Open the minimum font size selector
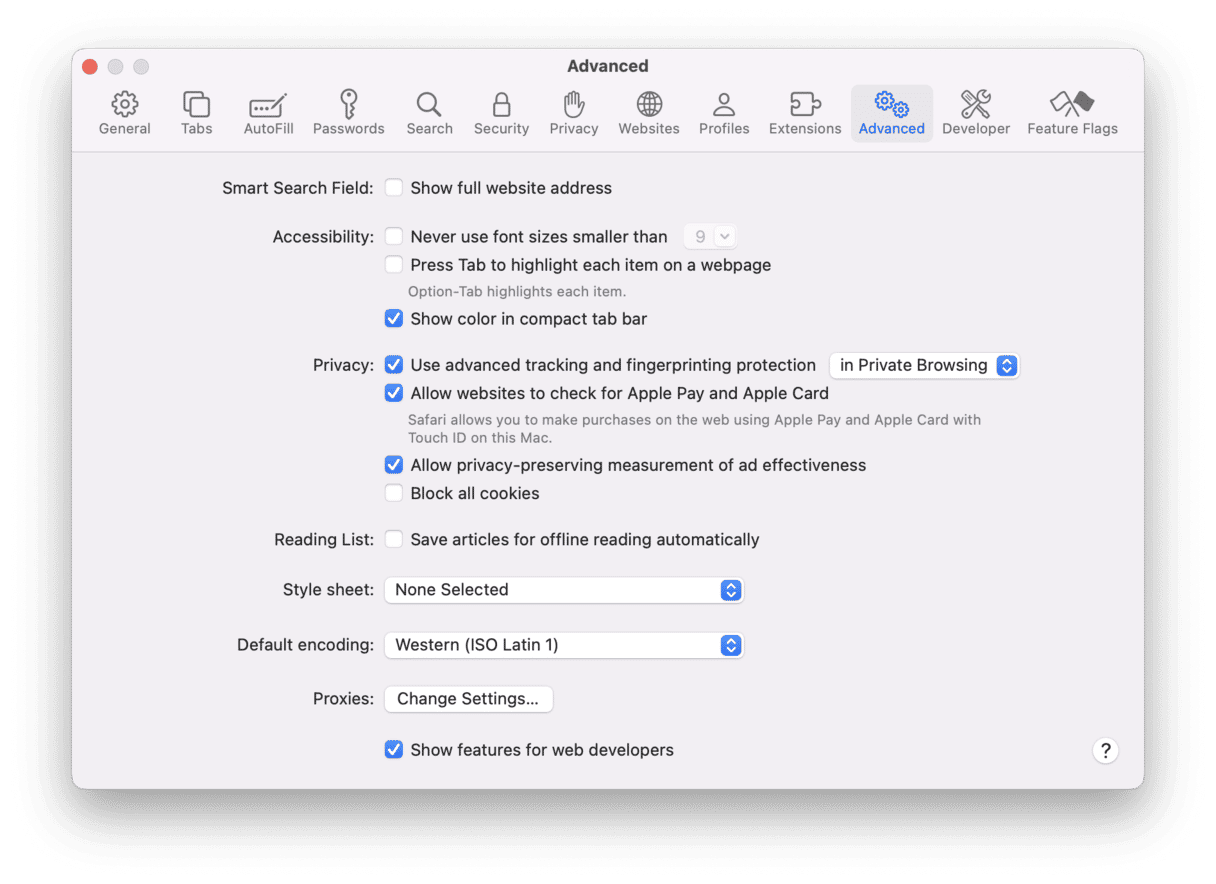The height and width of the screenshot is (884, 1216). 711,237
